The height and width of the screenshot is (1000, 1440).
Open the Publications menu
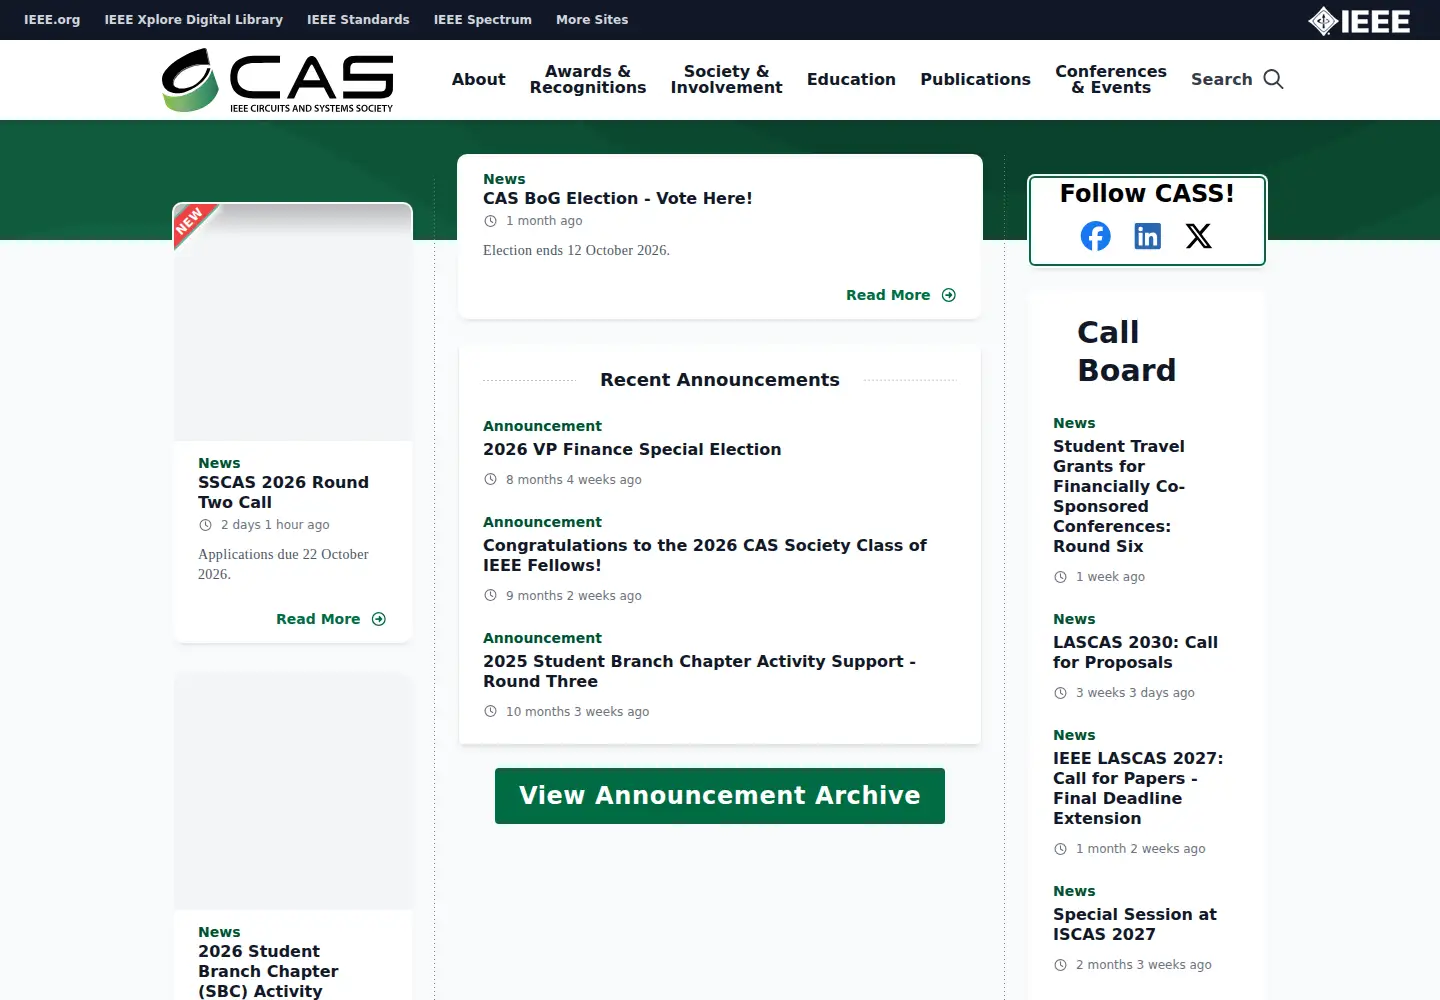coord(975,79)
